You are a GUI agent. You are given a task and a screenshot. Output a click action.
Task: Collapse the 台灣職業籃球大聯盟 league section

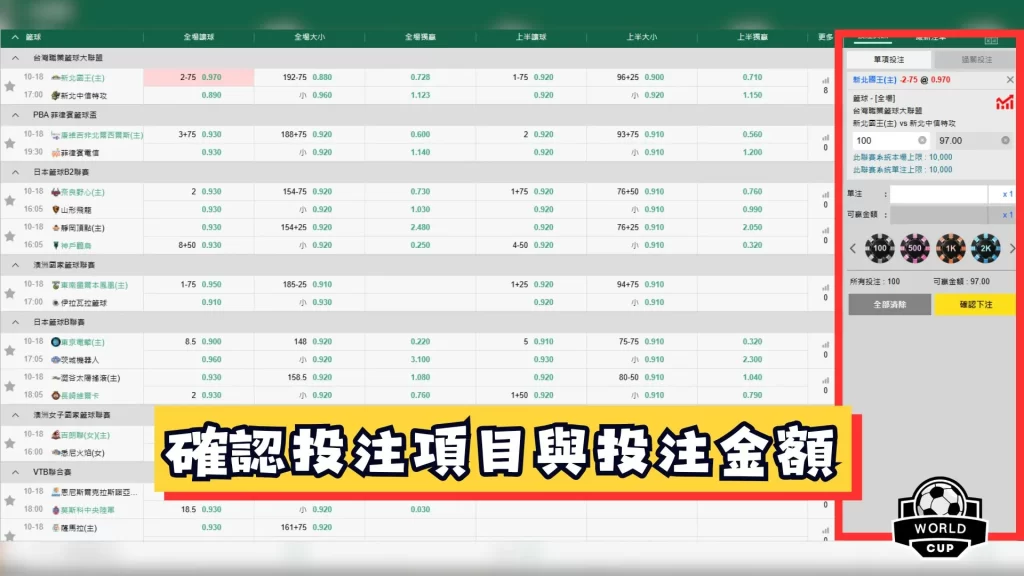click(15, 56)
